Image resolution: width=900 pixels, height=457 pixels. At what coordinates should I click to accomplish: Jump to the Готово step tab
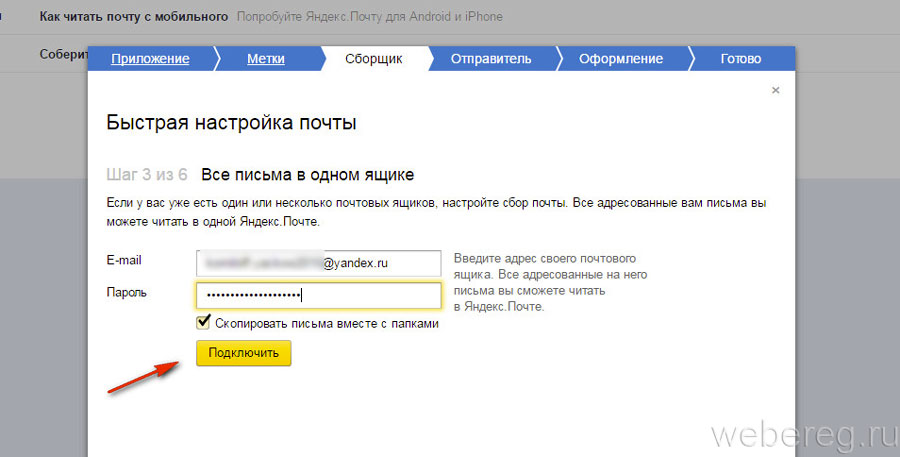pos(740,59)
